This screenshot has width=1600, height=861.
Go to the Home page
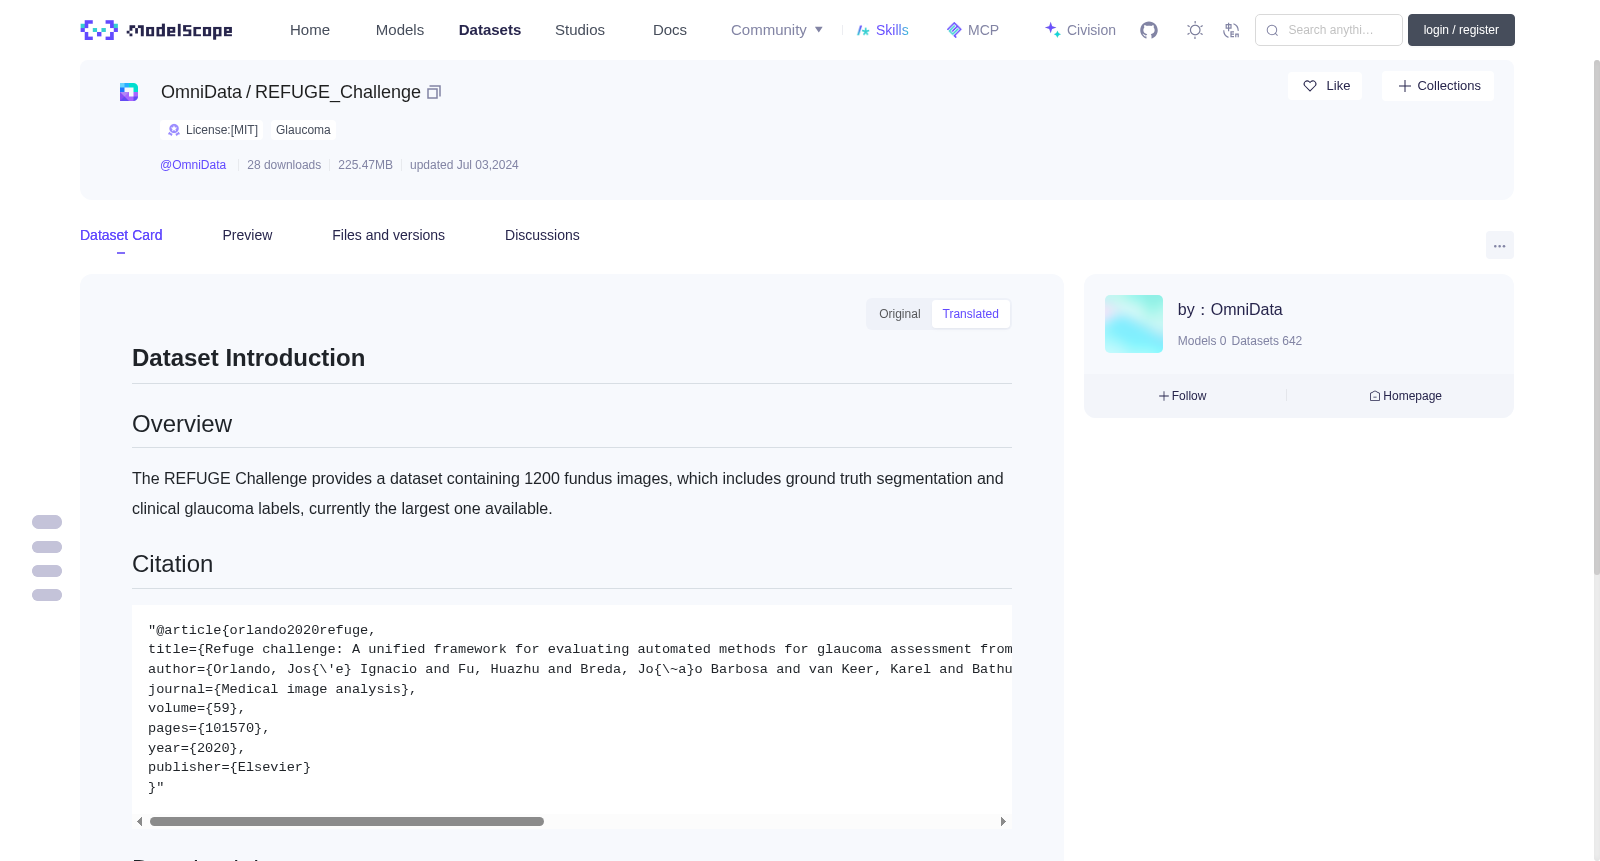(x=310, y=30)
